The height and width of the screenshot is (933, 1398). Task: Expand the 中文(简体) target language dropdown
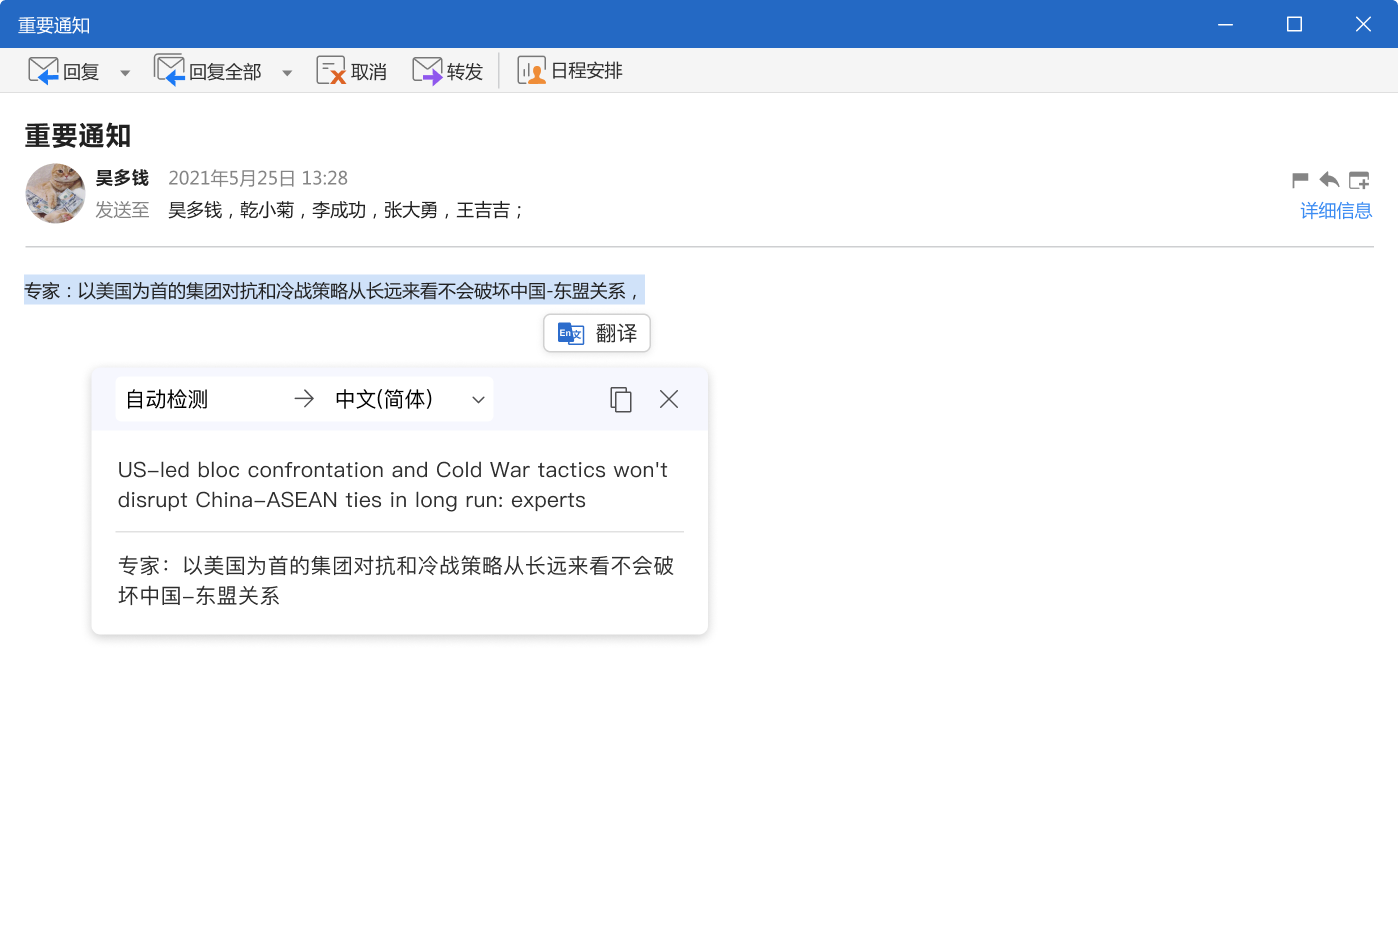click(478, 400)
